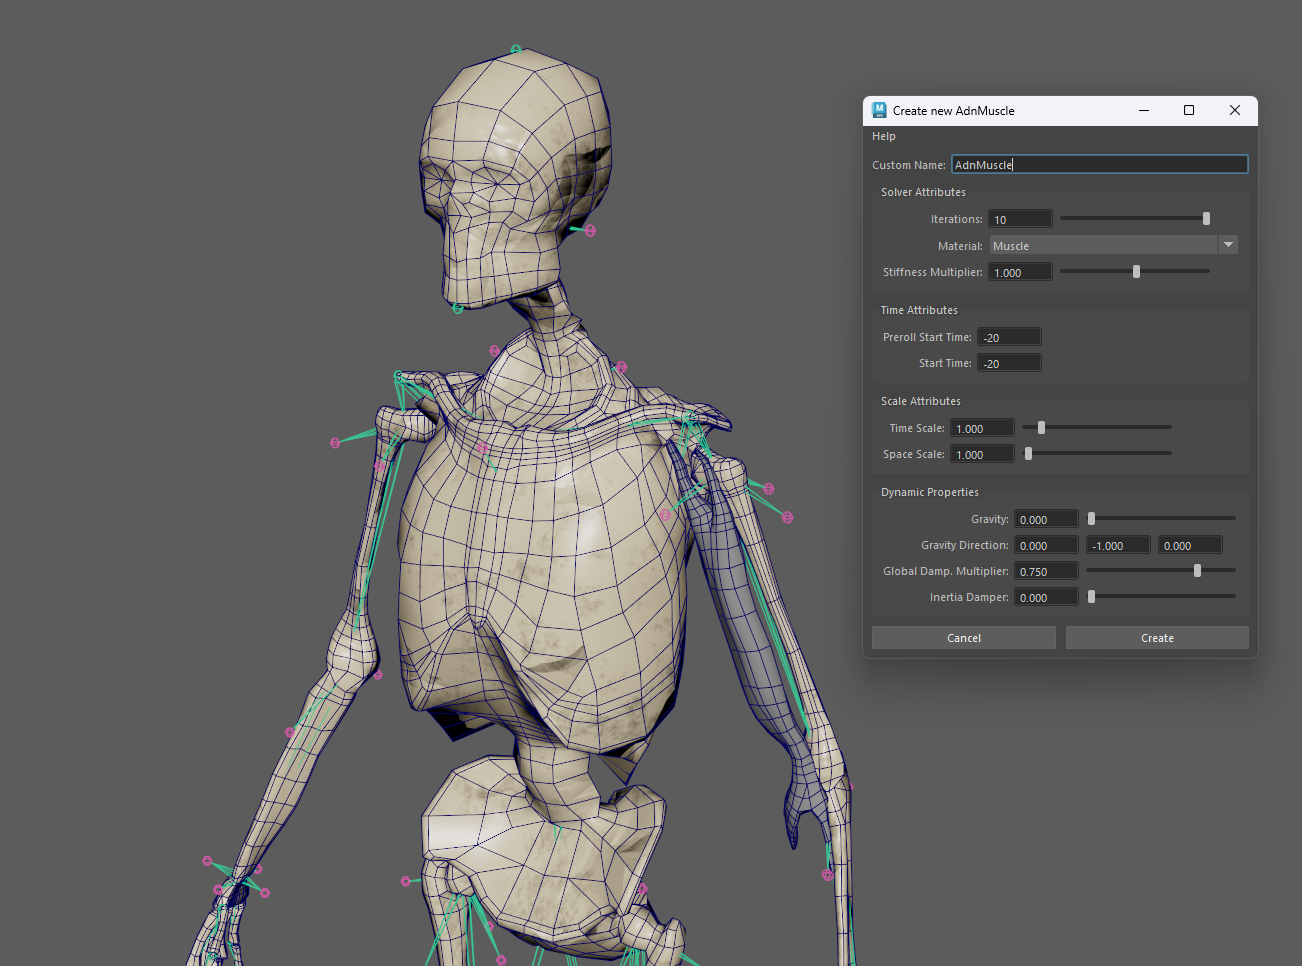Click the AdonisFX logo icon in title bar
This screenshot has width=1302, height=966.
[x=879, y=110]
